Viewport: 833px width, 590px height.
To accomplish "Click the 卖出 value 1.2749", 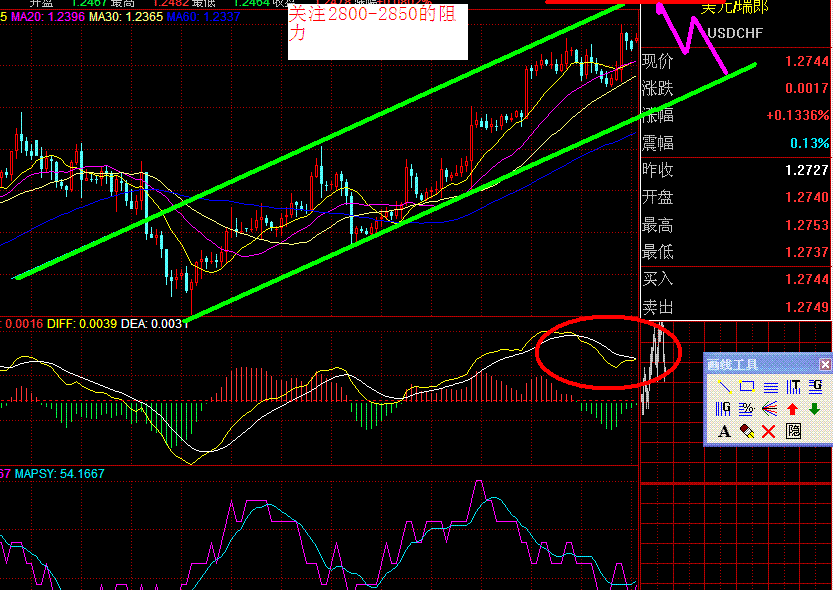I will [x=806, y=306].
